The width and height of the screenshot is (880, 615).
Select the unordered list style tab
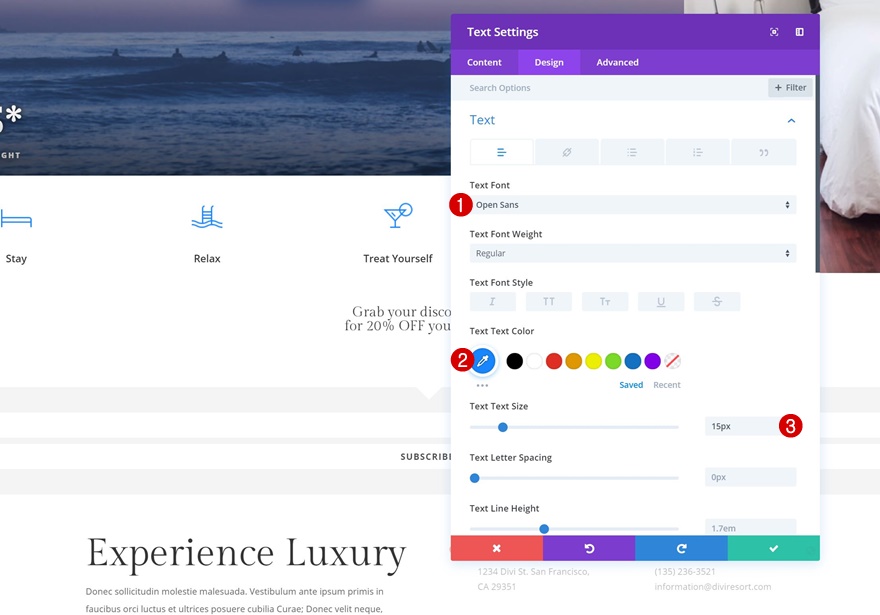(632, 152)
